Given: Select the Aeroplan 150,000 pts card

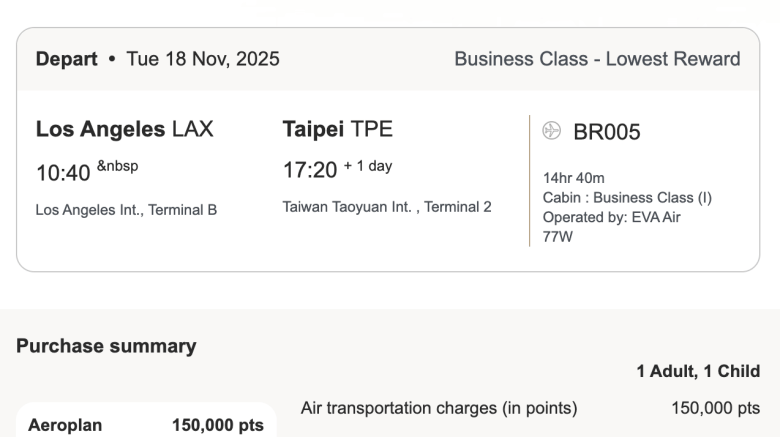Looking at the screenshot, I should click(146, 424).
